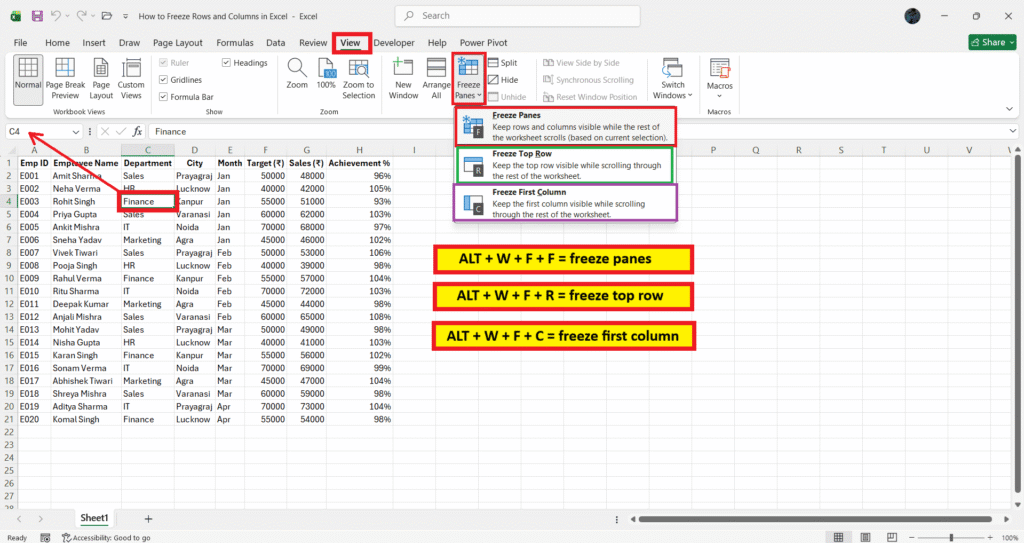Toggle the Ruler checkbox
The image size is (1024, 543).
[x=164, y=63]
